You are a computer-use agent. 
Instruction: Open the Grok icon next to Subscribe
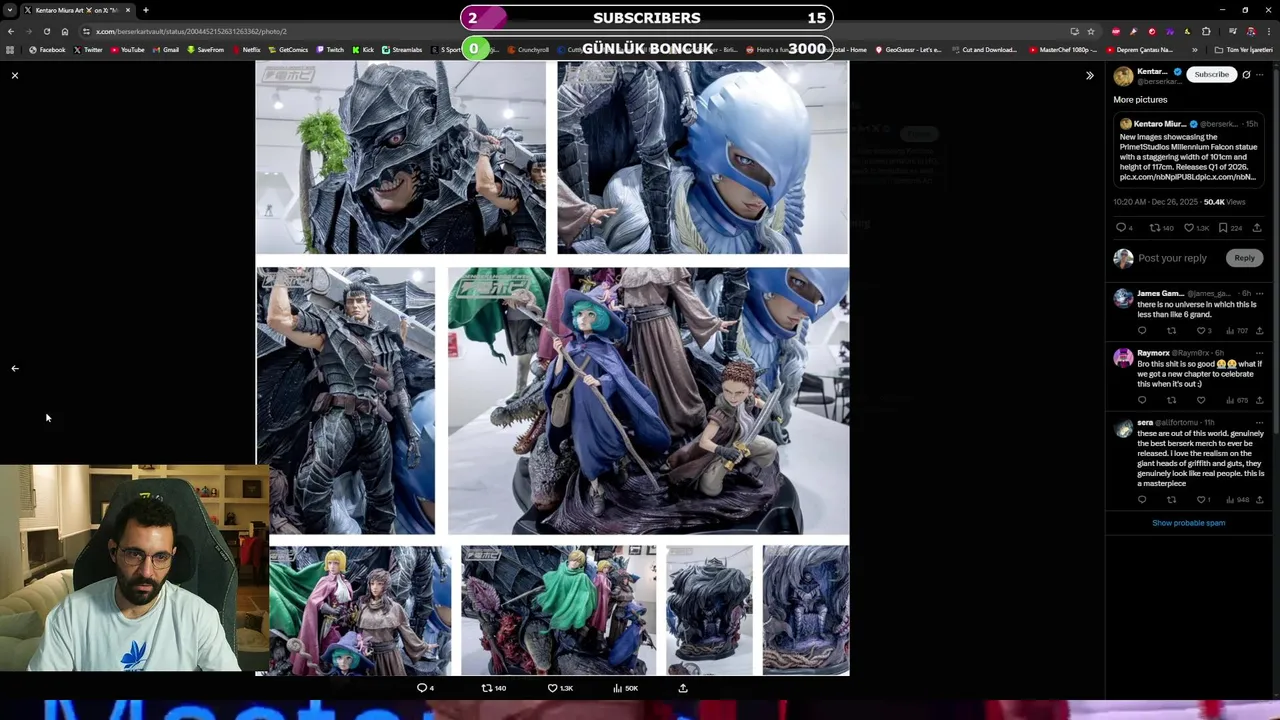coord(1246,74)
